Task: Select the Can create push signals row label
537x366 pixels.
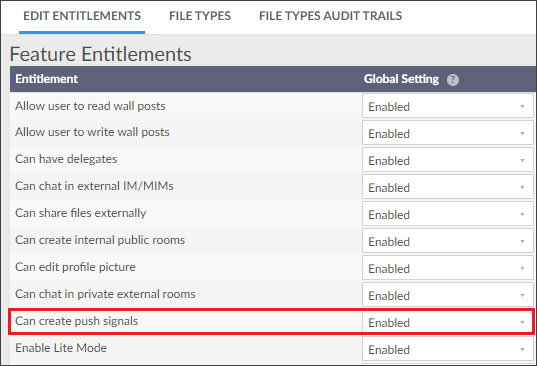Action: click(x=76, y=321)
